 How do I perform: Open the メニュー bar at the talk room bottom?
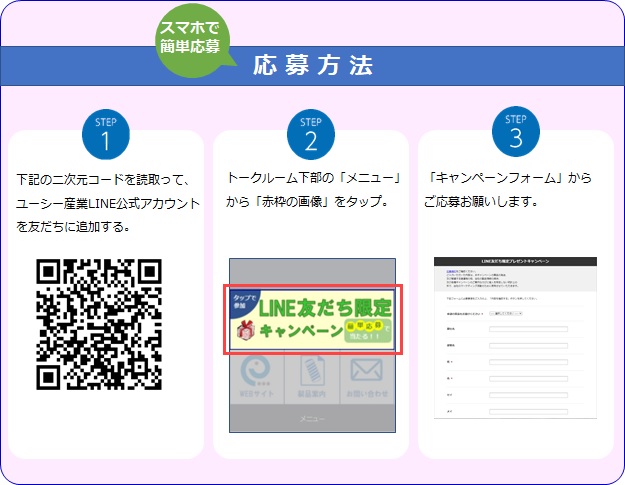coord(312,418)
